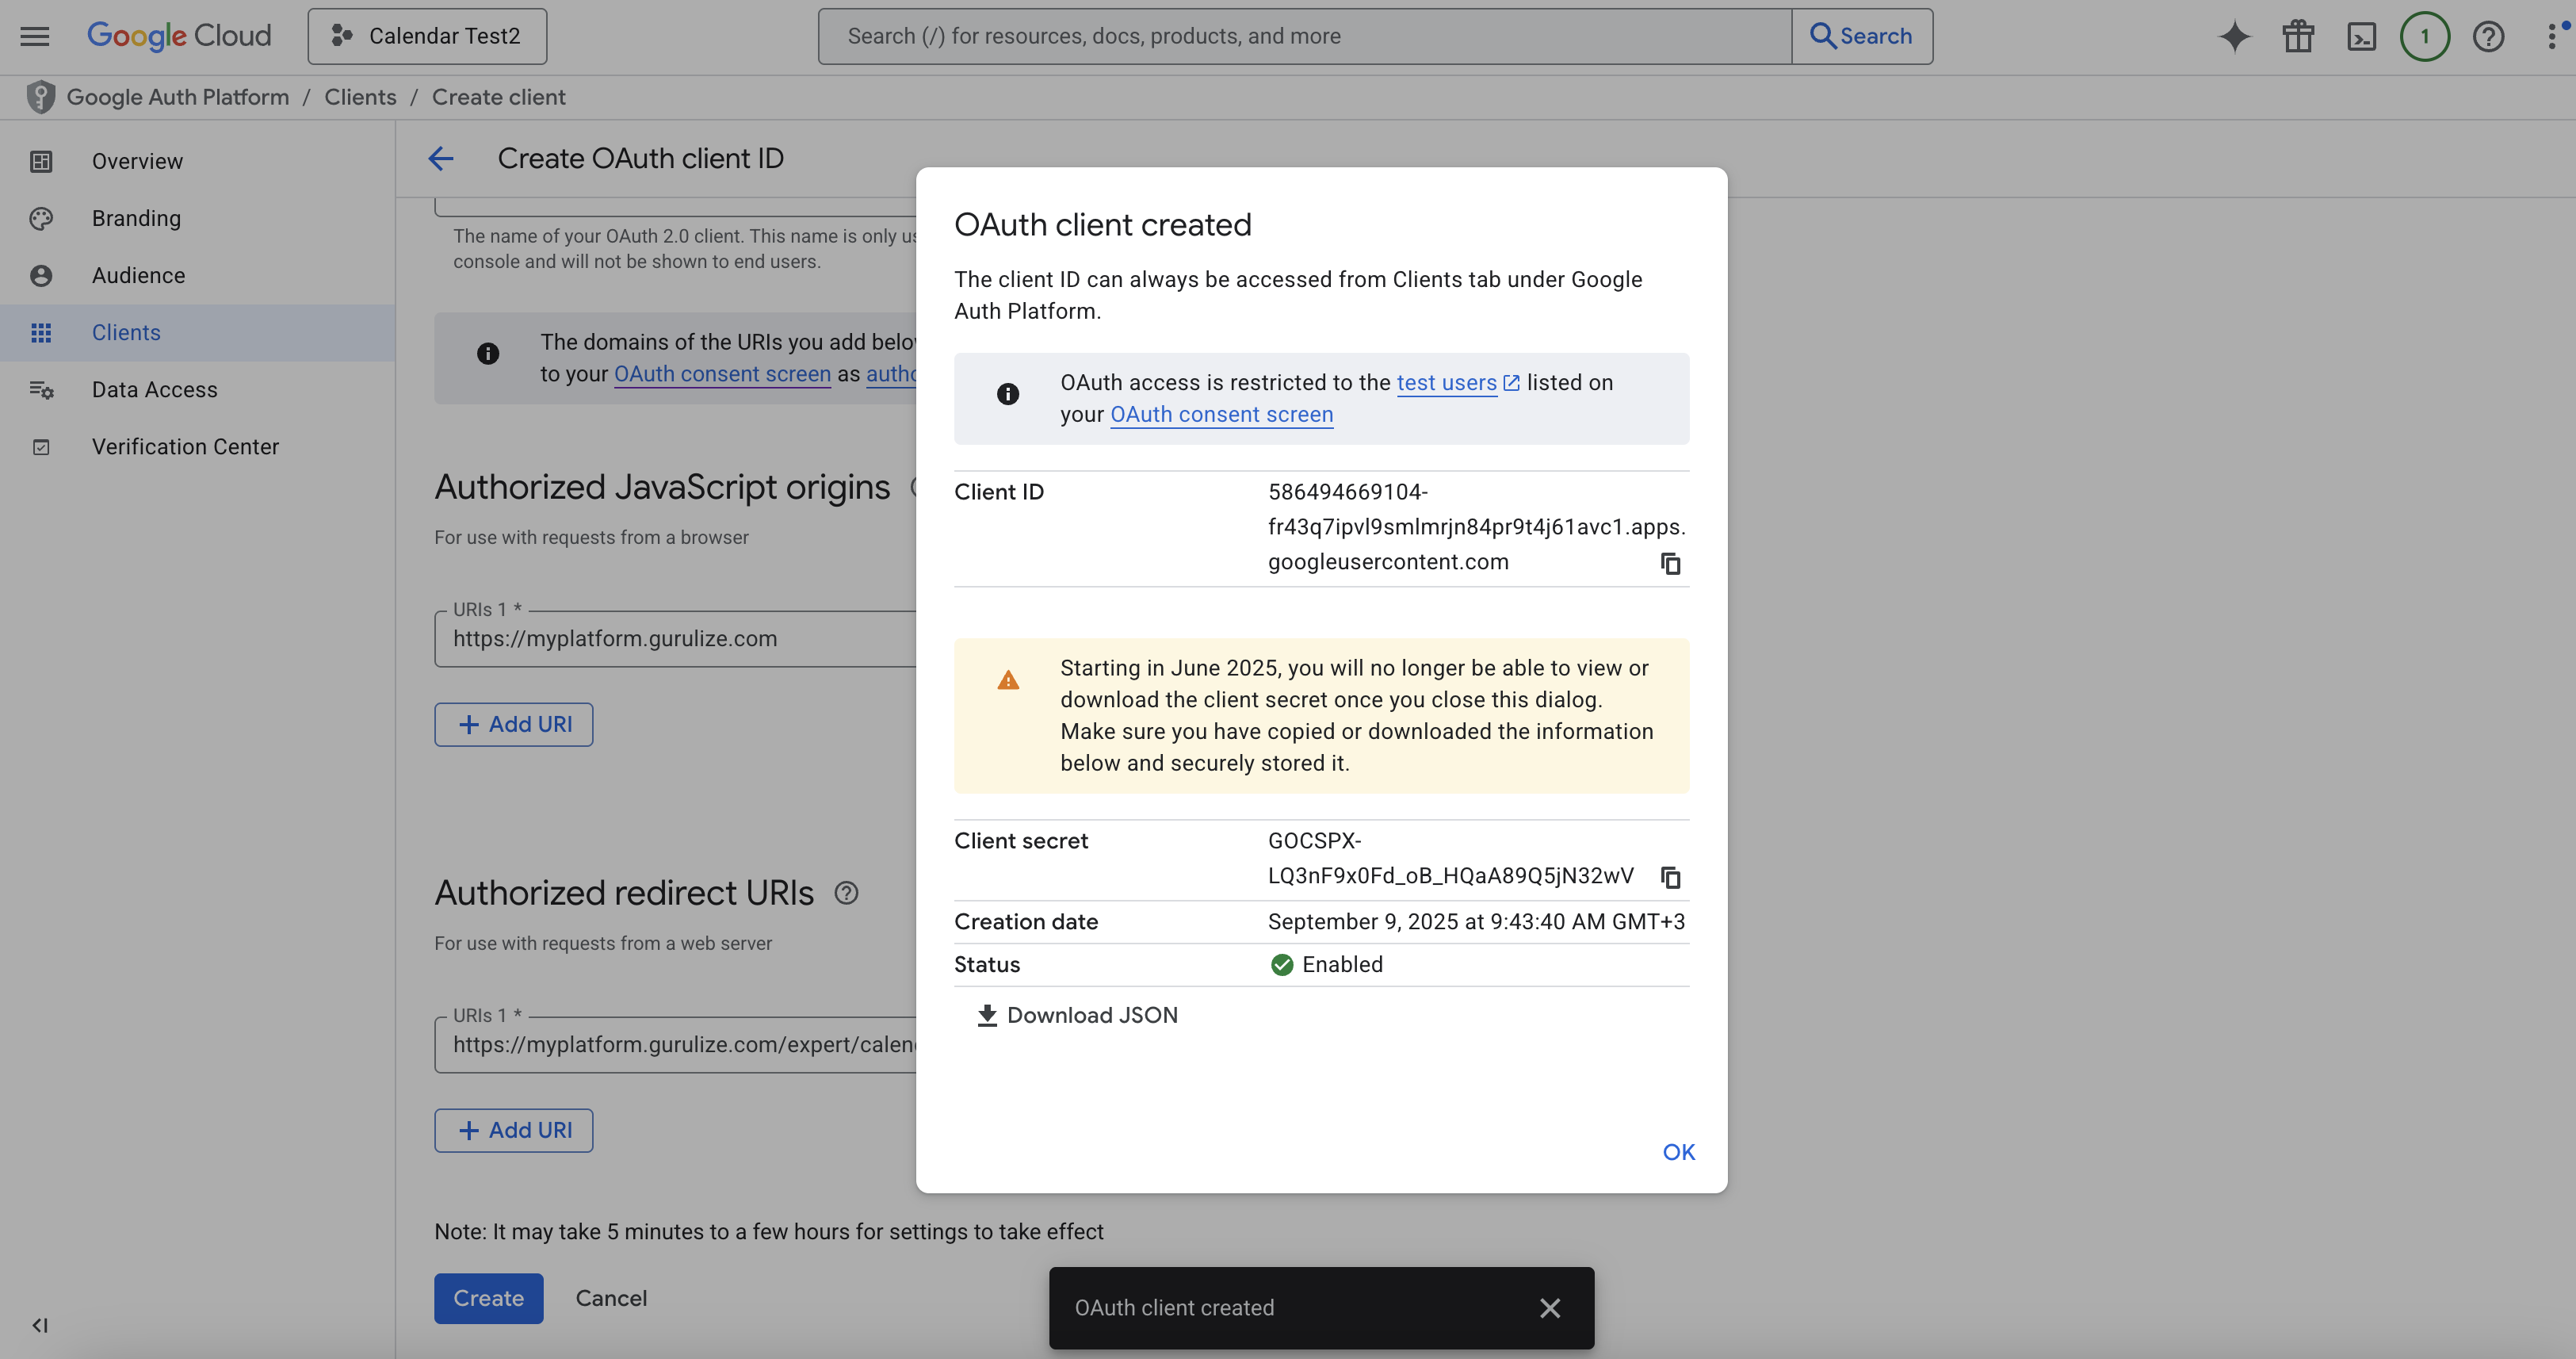
Task: Open OAuth consent screen link in dialog
Action: pos(1221,414)
